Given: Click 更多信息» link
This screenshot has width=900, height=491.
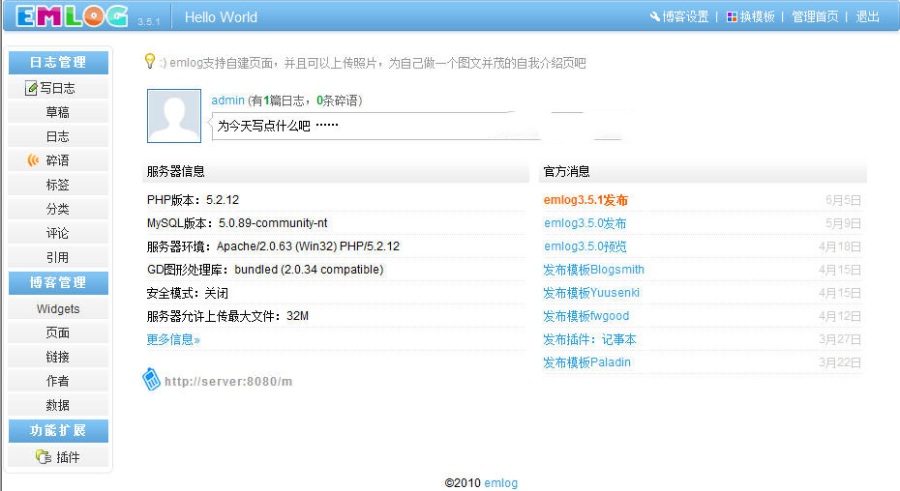Looking at the screenshot, I should [173, 339].
